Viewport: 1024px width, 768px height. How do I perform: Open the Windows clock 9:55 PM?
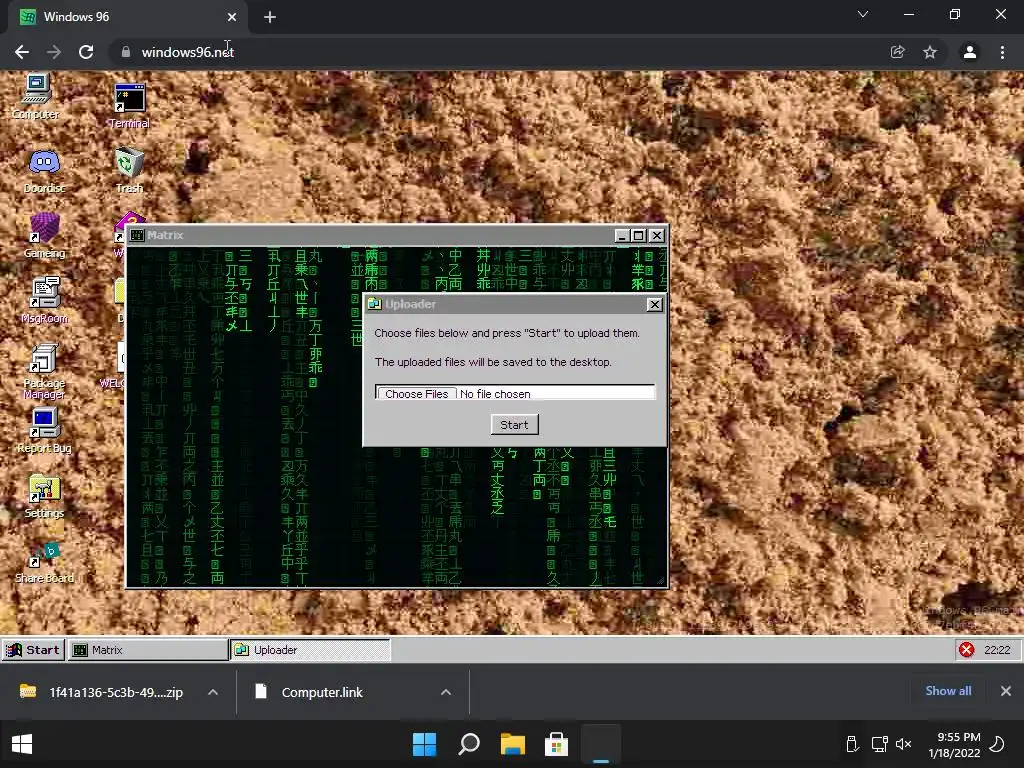pos(955,744)
